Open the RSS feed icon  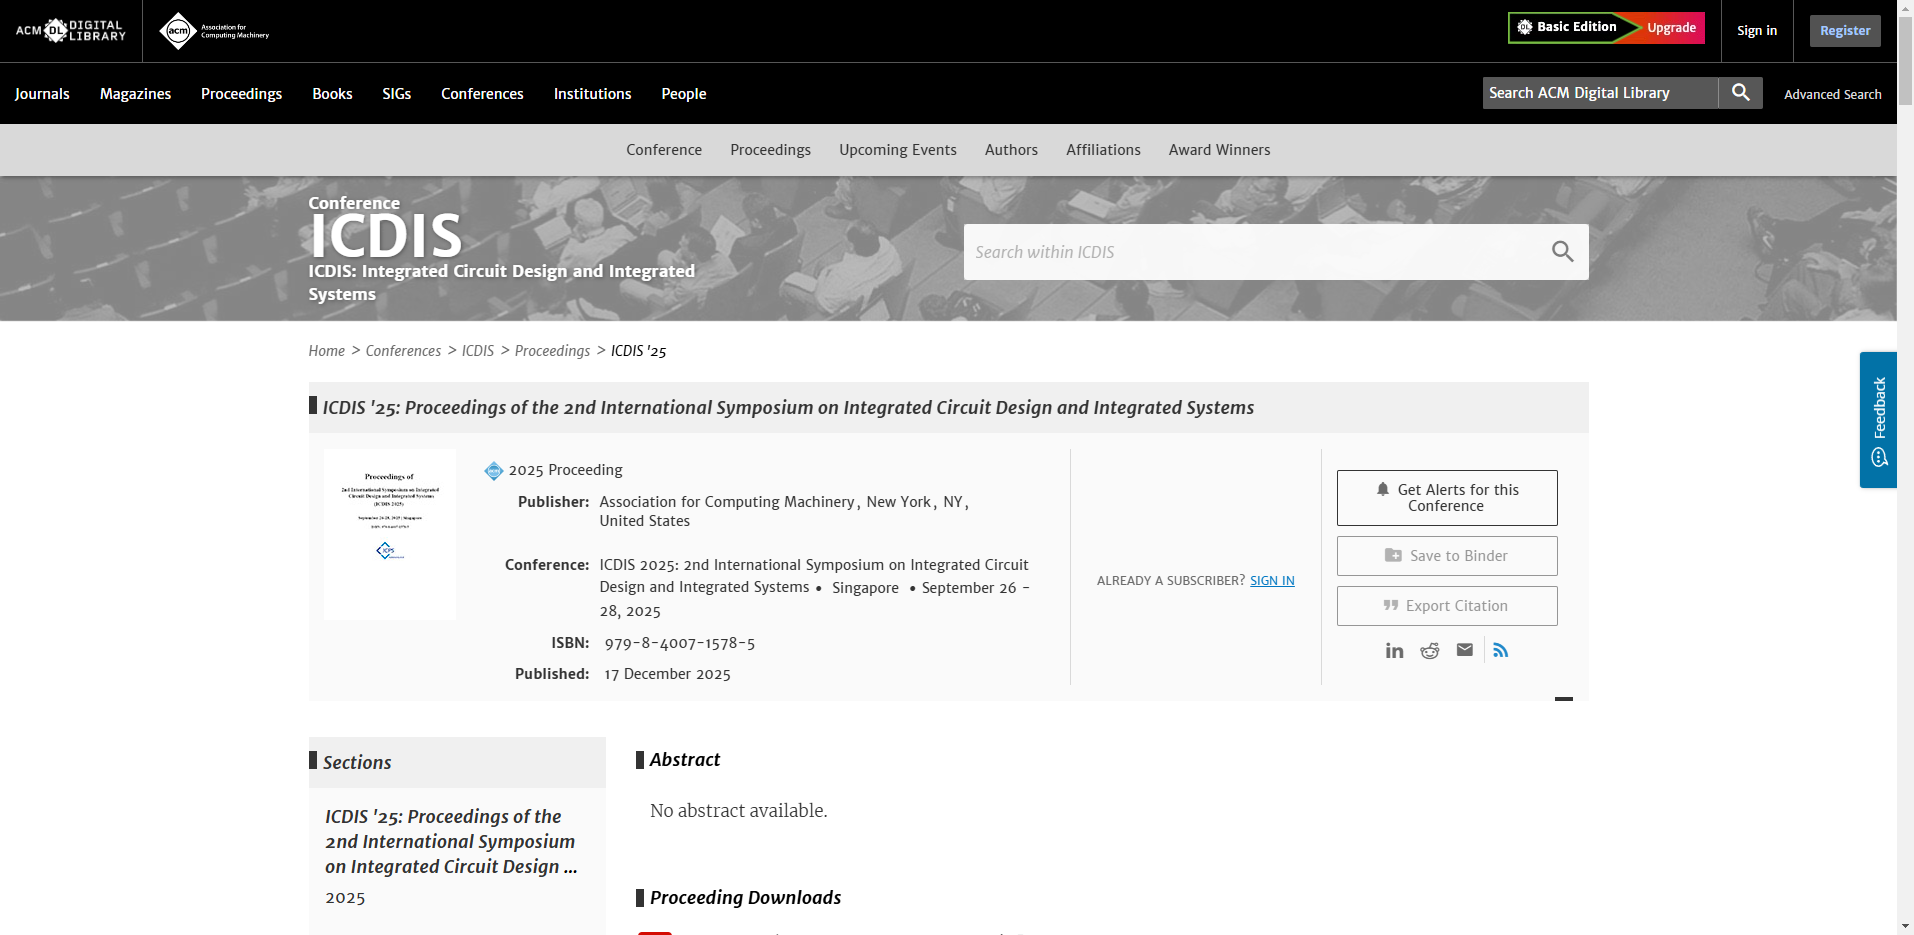[1501, 651]
